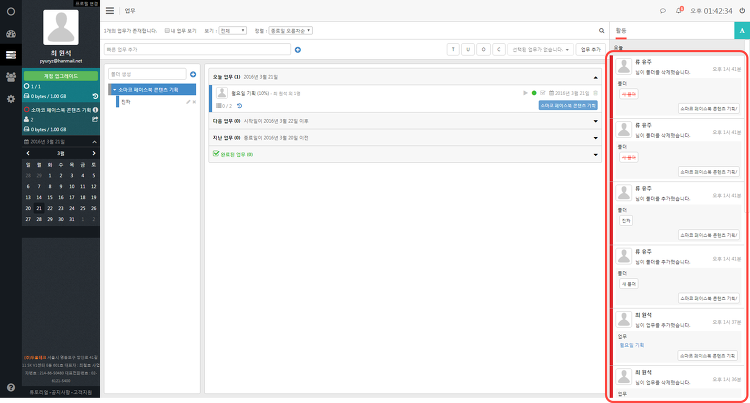
Task: Select the 활동 tab in right panel
Action: coord(621,31)
